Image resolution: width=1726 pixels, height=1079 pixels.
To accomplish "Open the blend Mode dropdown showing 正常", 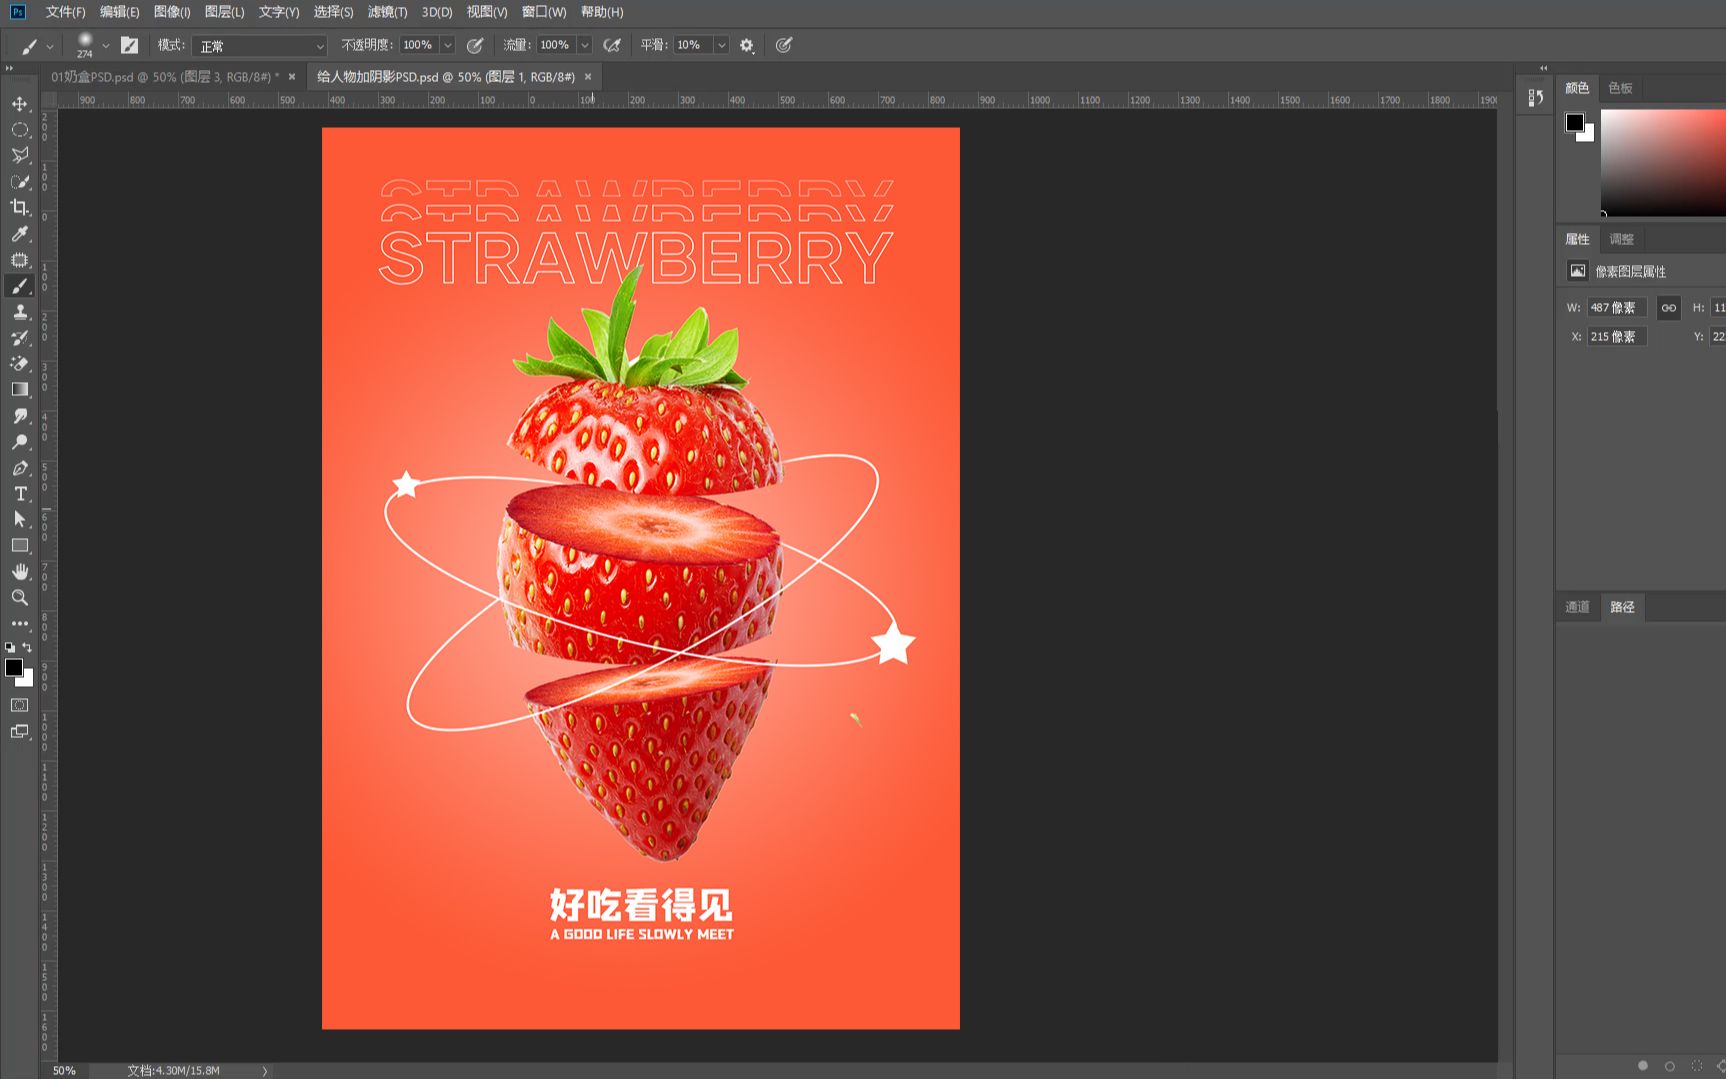I will tap(260, 46).
